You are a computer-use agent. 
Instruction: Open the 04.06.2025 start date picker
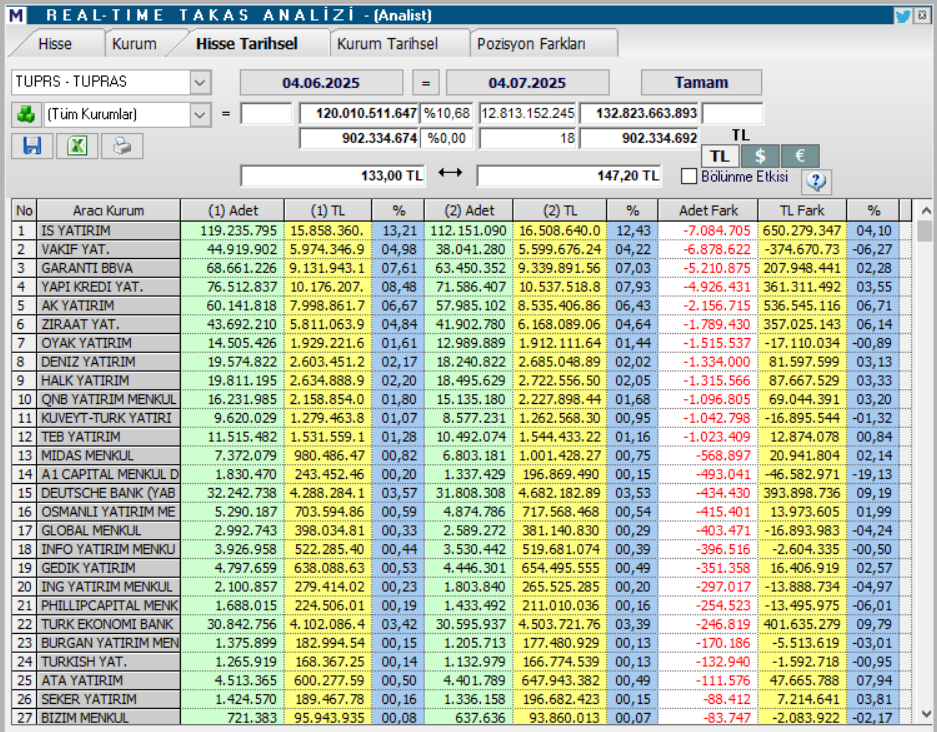point(321,83)
